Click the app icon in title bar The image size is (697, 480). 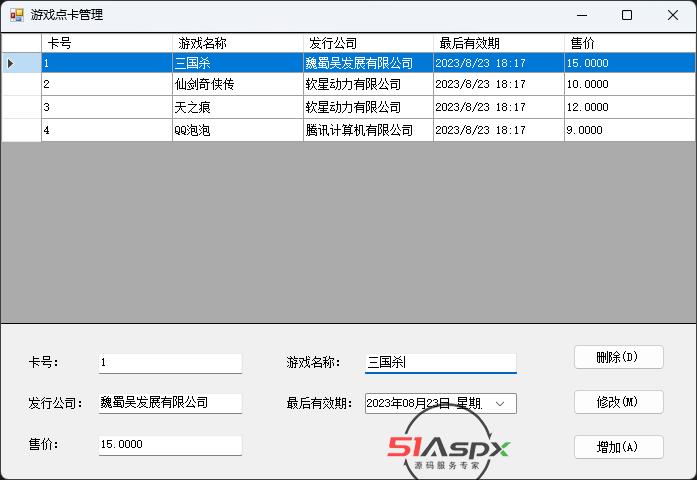16,15
